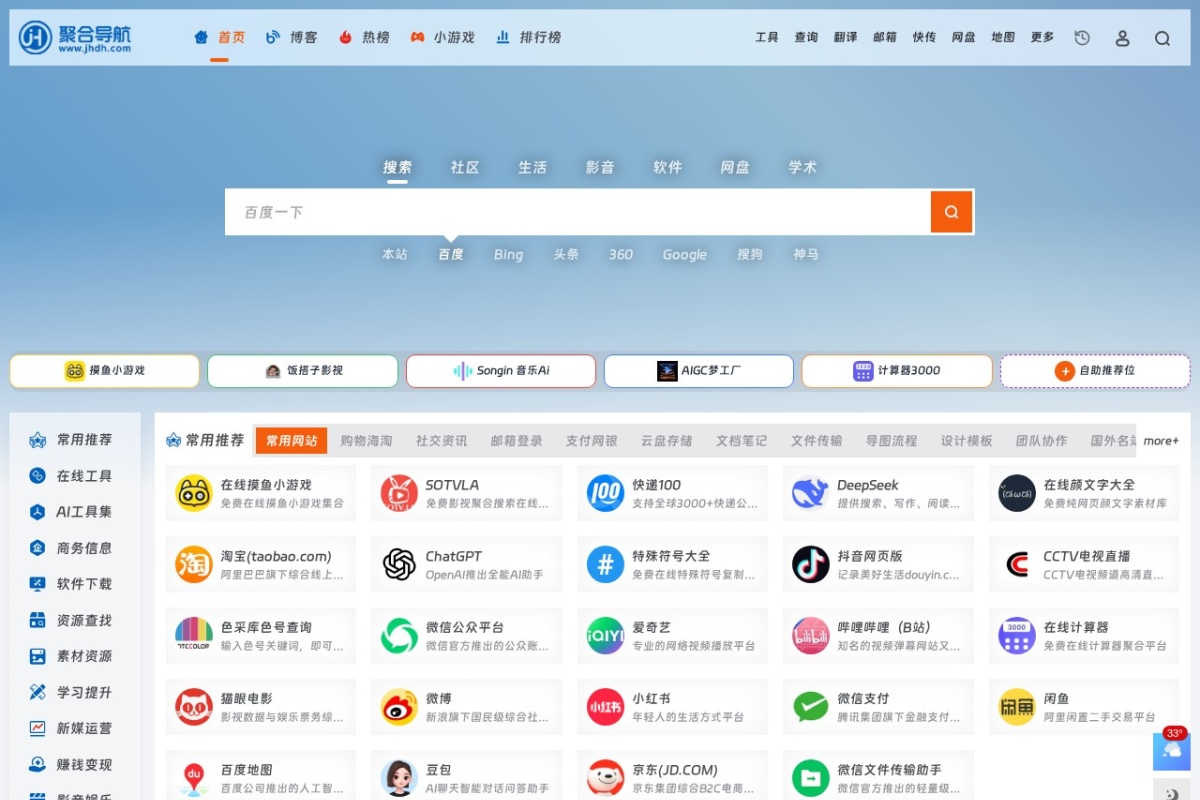Image resolution: width=1200 pixels, height=800 pixels.
Task: Open the AIGC梦工厂 promo button
Action: (699, 371)
